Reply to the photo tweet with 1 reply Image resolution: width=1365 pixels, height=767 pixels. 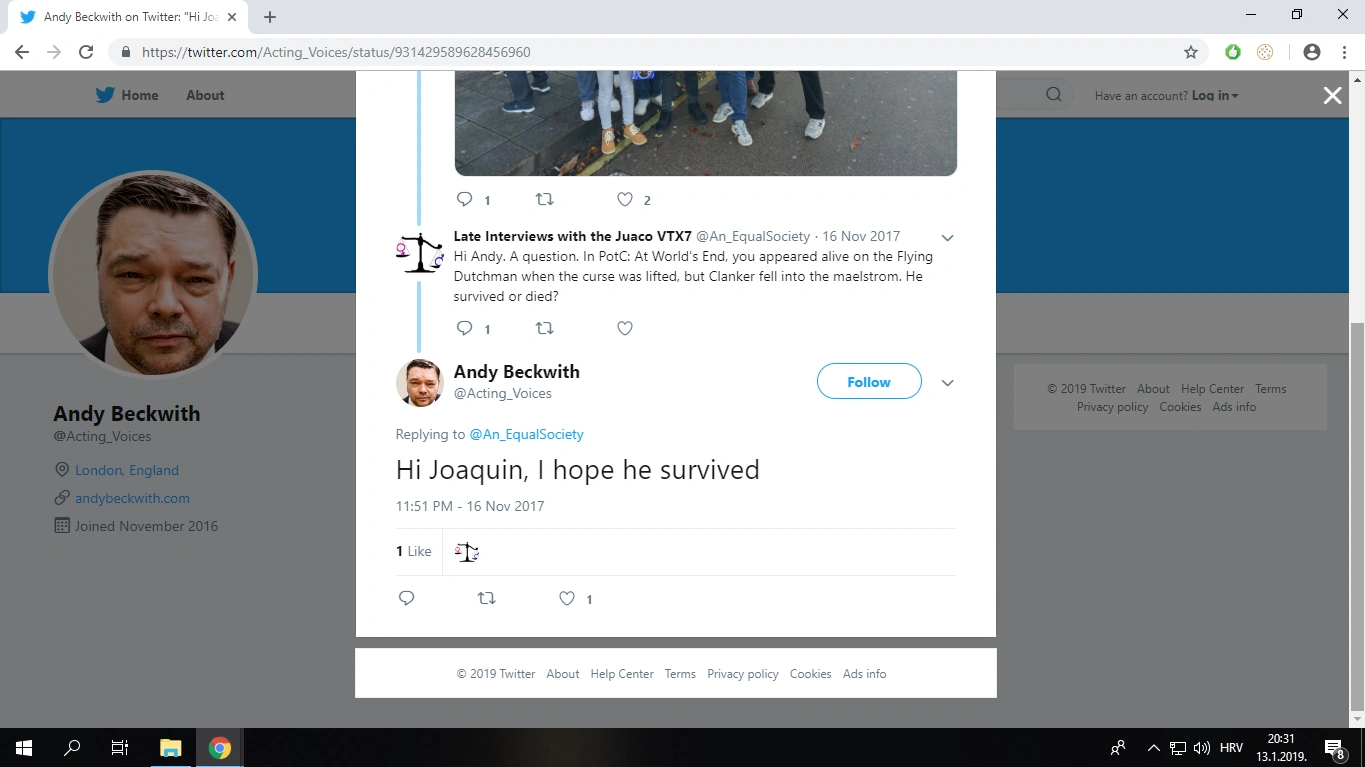tap(464, 199)
